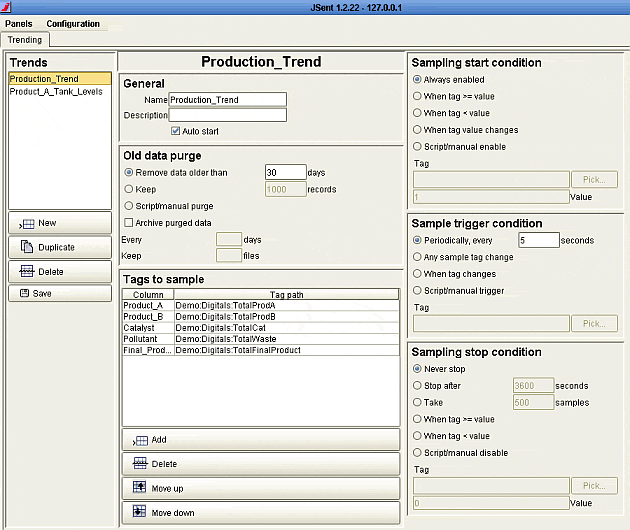Click the Description input field
The image size is (630, 530).
(228, 115)
